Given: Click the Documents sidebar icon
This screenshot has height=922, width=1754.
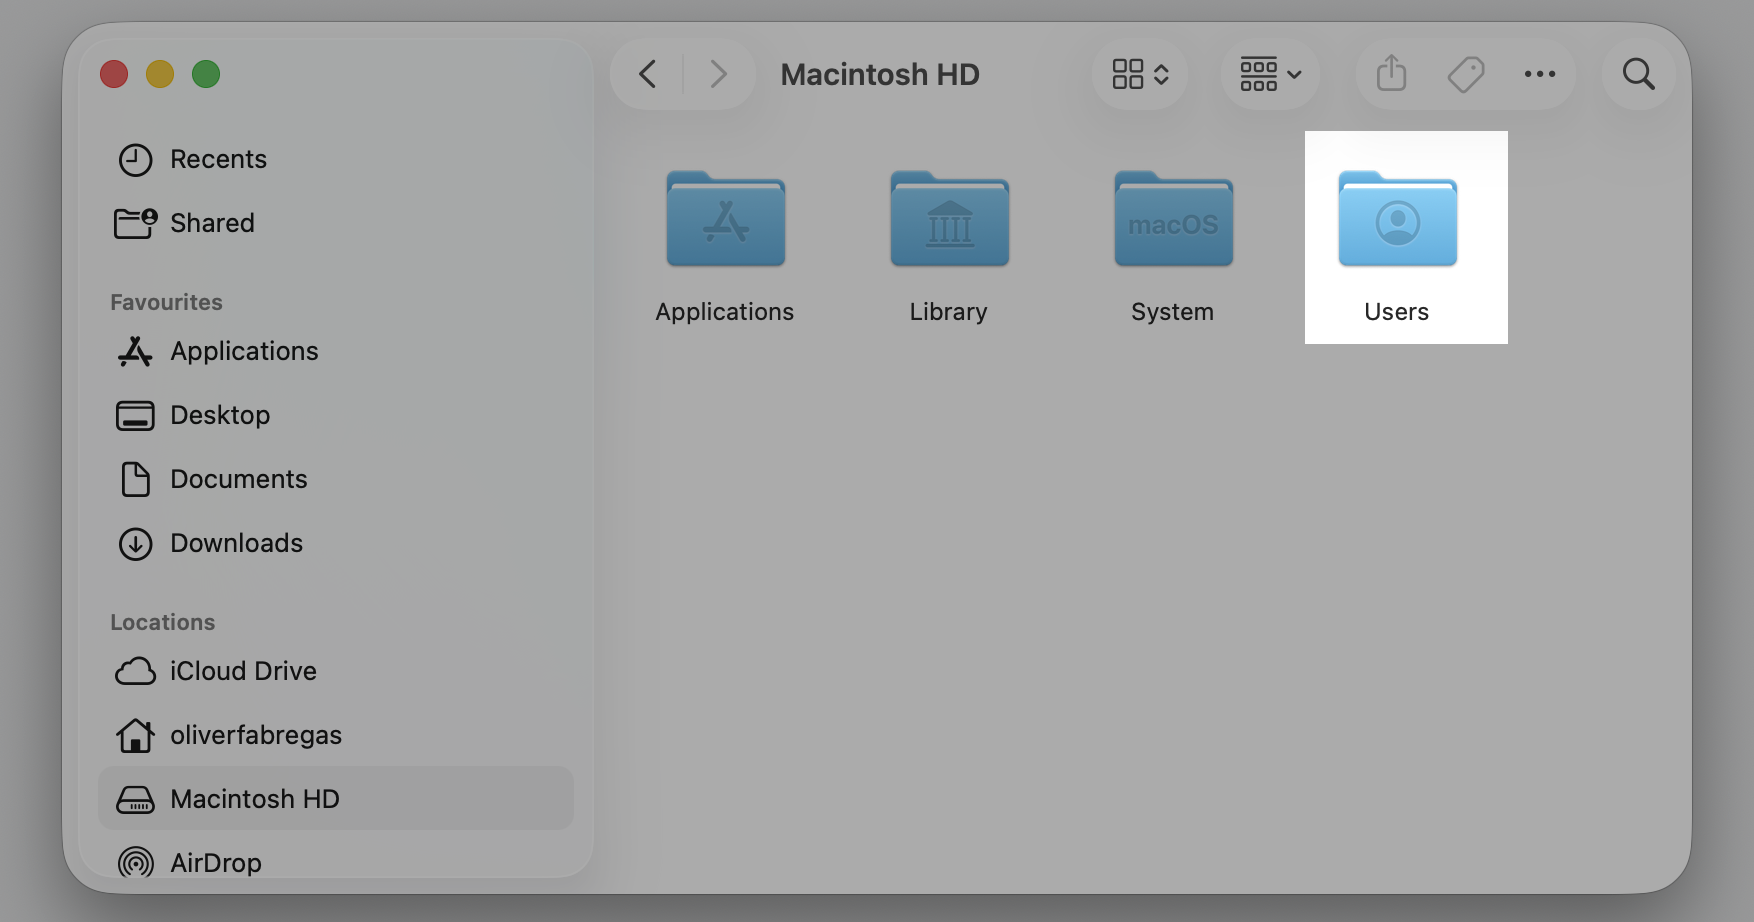Looking at the screenshot, I should pos(135,479).
